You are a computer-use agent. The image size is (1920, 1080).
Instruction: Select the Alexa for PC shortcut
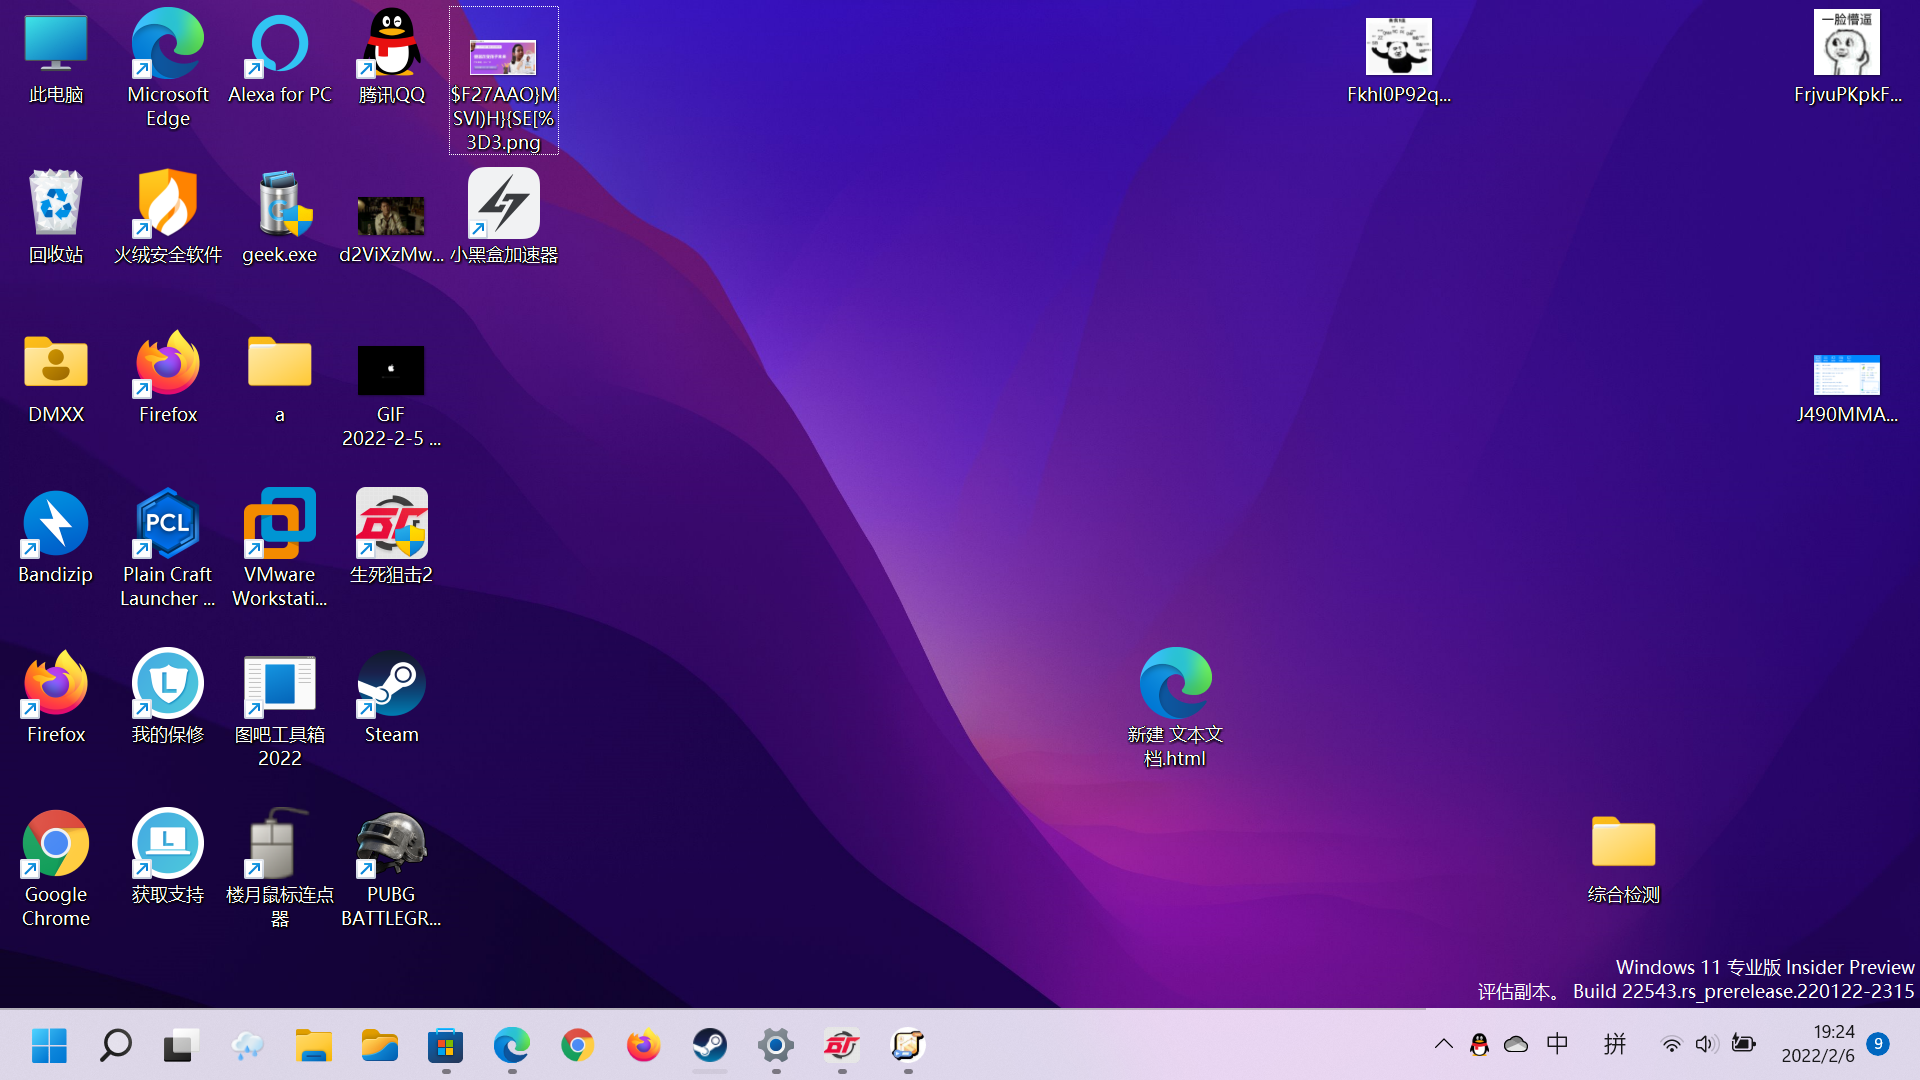click(280, 58)
